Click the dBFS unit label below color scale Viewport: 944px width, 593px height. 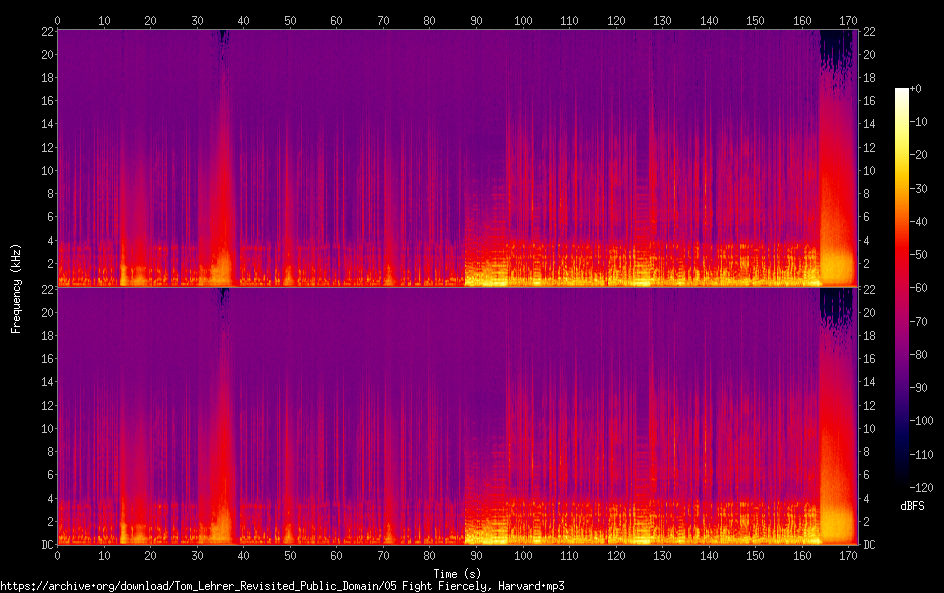(x=911, y=507)
